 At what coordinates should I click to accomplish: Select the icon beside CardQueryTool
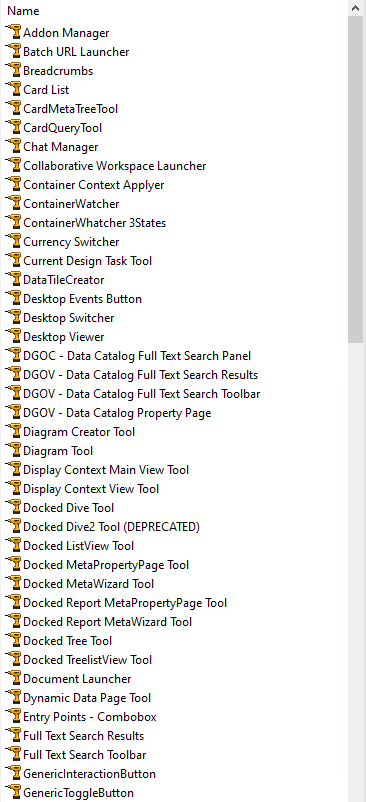pyautogui.click(x=13, y=127)
